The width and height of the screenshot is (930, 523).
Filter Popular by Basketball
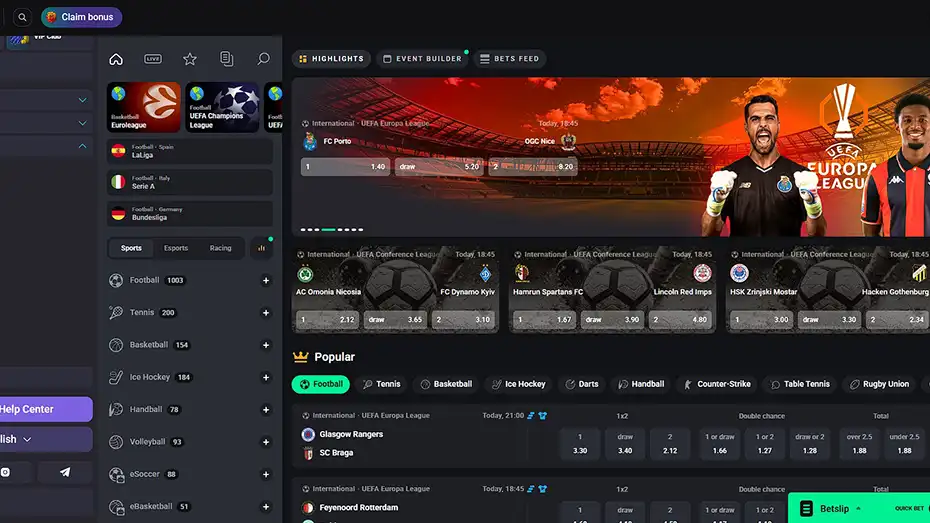[447, 384]
